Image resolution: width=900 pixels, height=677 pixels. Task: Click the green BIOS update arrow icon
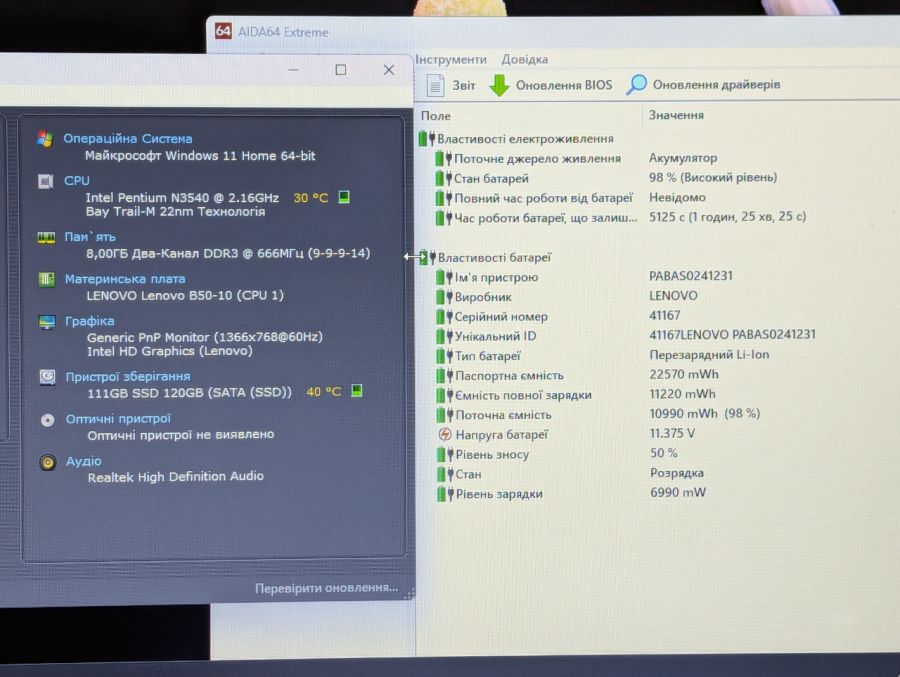click(x=499, y=85)
